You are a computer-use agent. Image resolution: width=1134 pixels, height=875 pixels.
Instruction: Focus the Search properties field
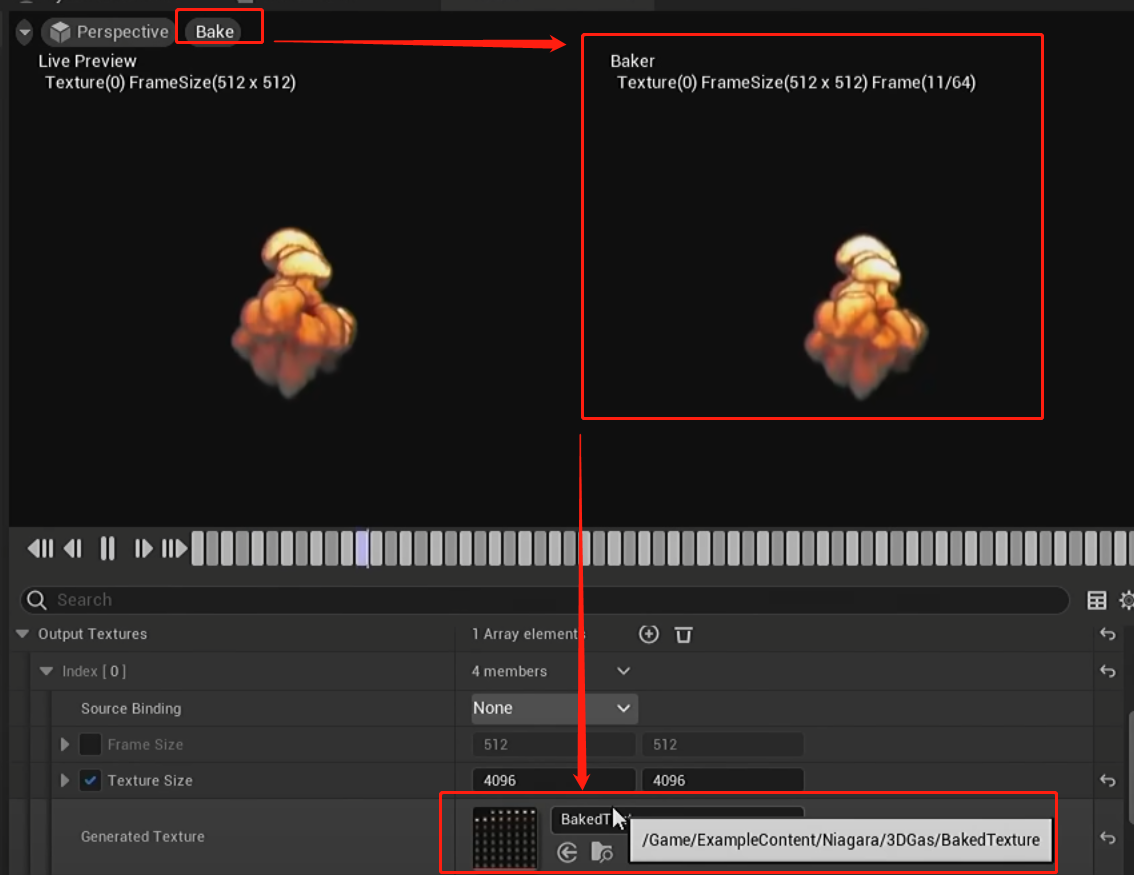pyautogui.click(x=545, y=600)
